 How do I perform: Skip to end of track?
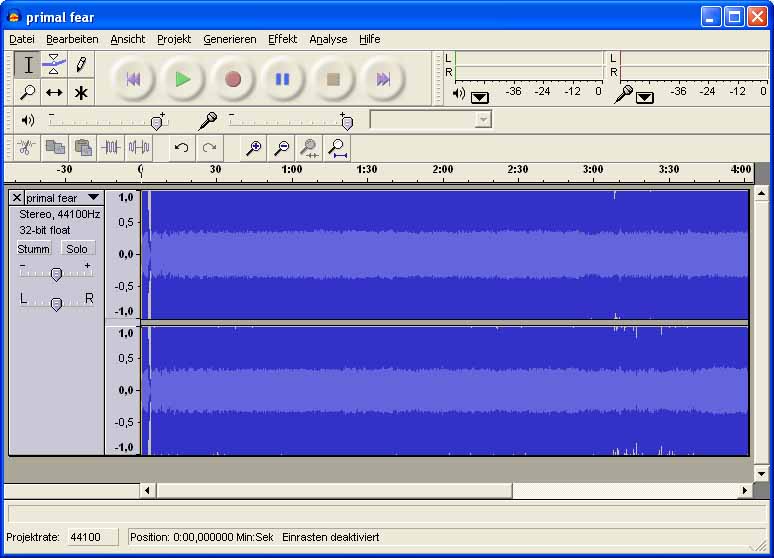tap(383, 79)
